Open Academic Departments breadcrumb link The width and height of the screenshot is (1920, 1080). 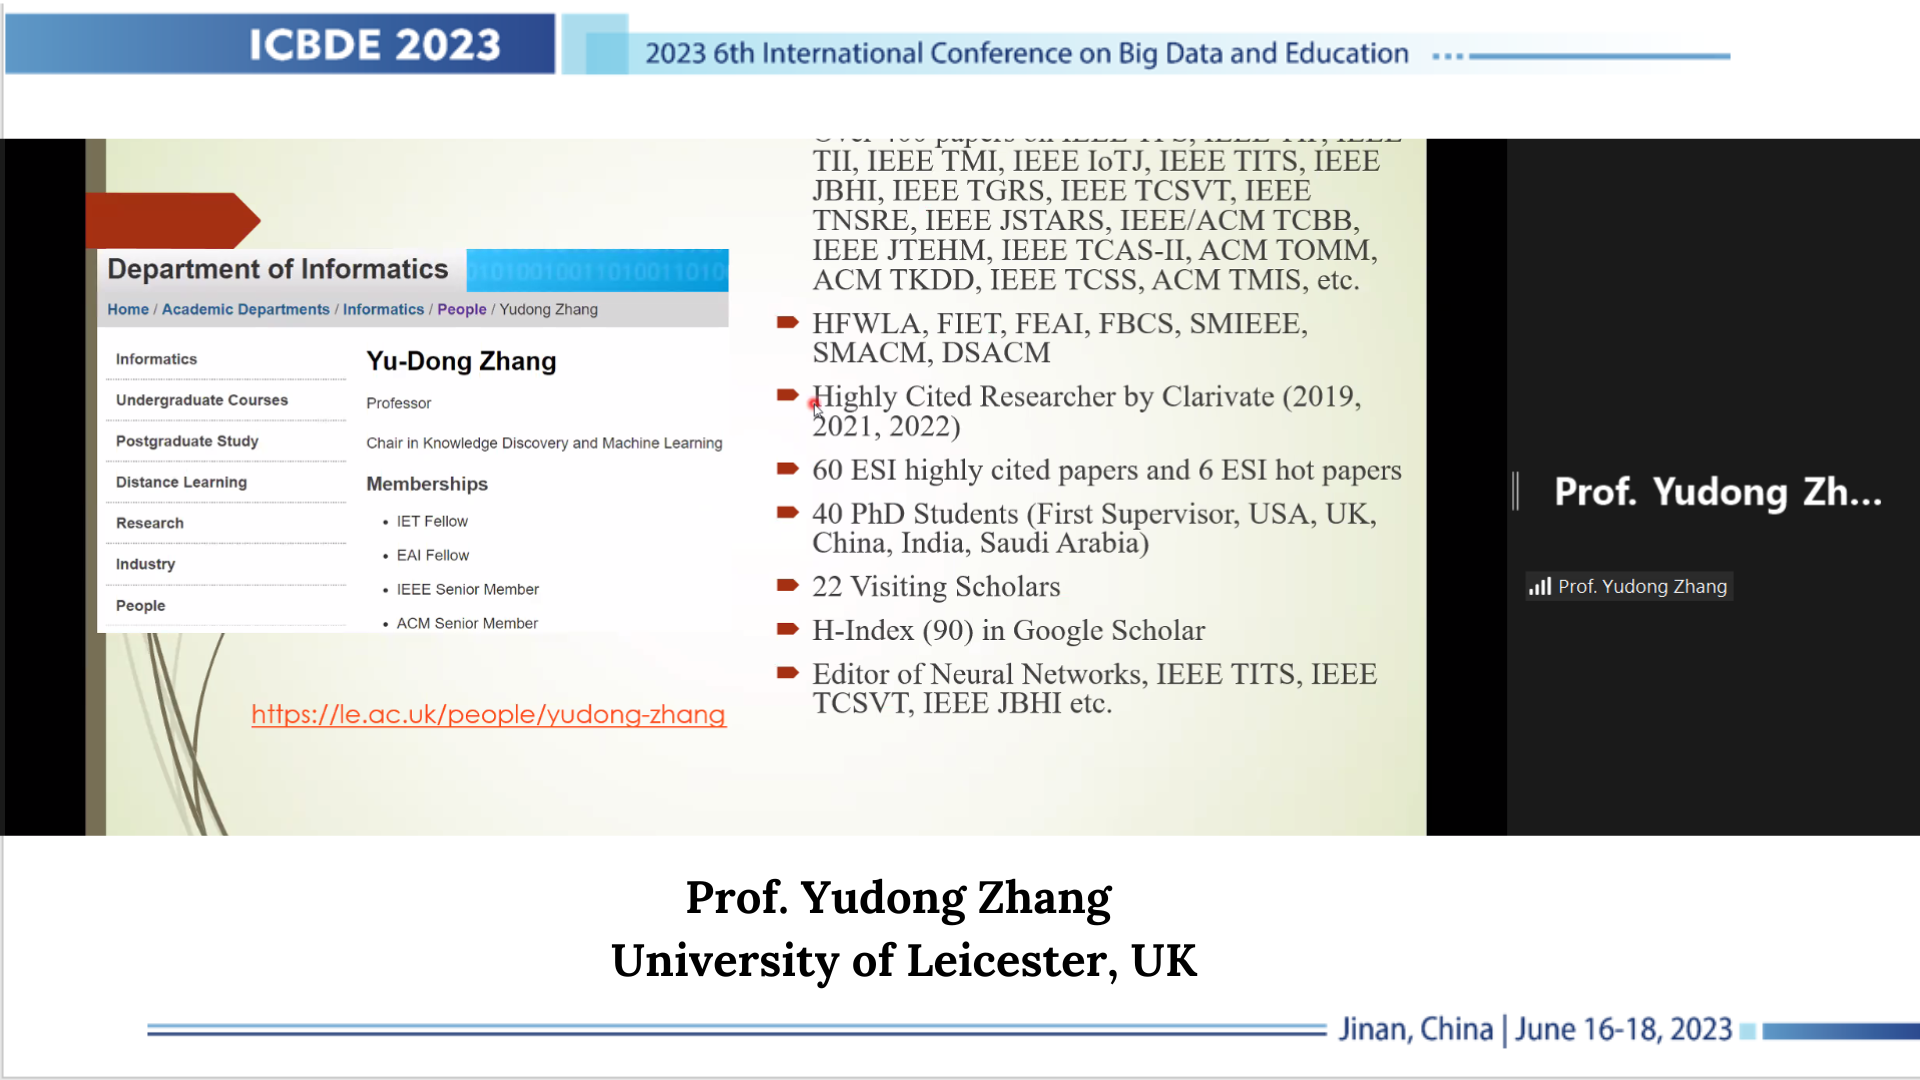click(x=245, y=310)
